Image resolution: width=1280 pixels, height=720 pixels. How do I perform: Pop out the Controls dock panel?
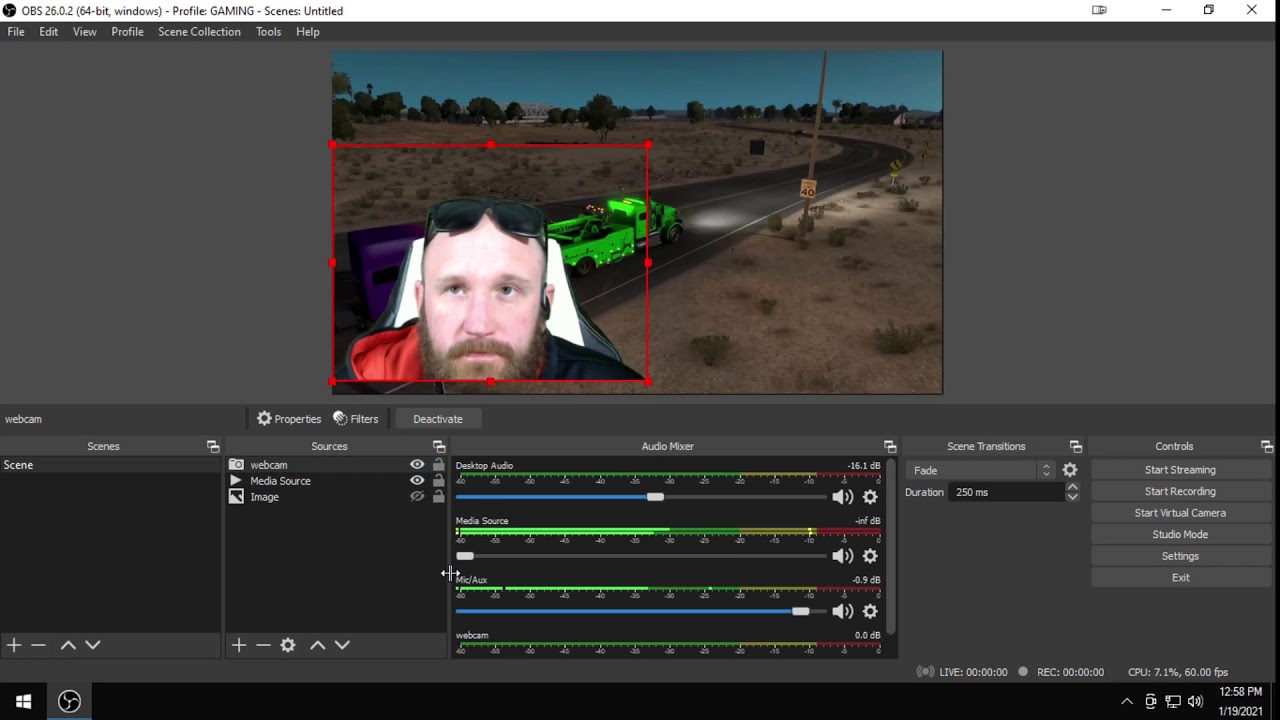pos(1267,446)
